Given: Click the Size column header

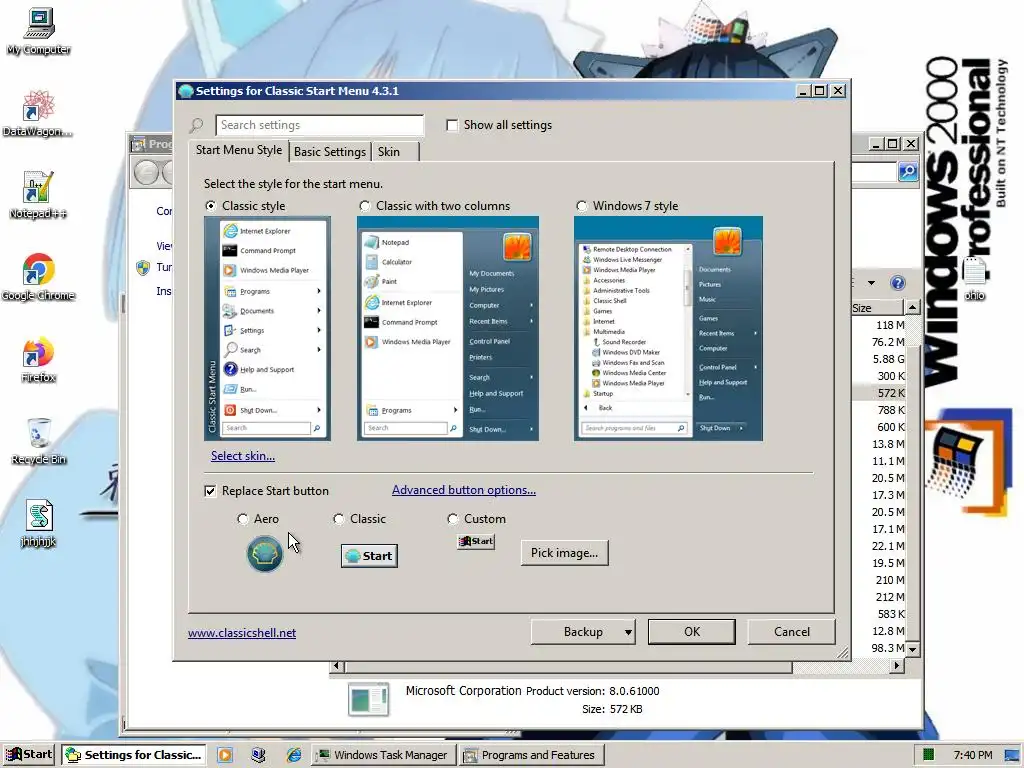Looking at the screenshot, I should pyautogui.click(x=878, y=308).
